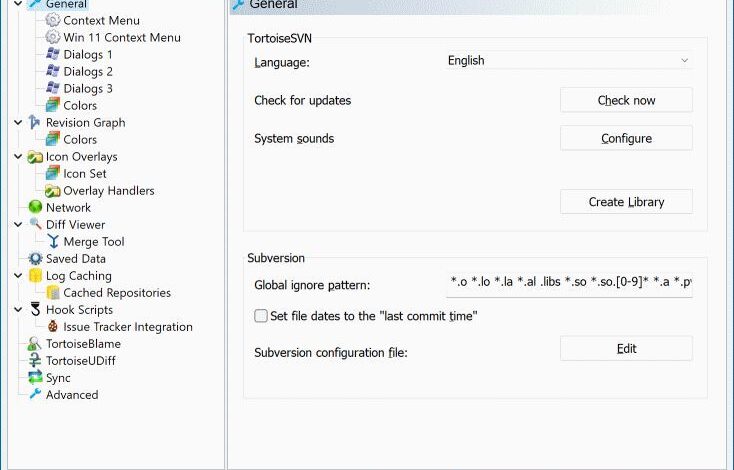This screenshot has height=470, width=734.
Task: Open the Merge Tool icon entry
Action: pyautogui.click(x=53, y=242)
